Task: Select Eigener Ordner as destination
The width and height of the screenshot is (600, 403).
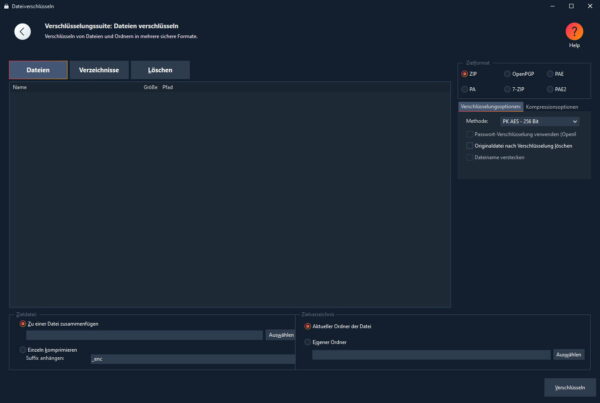Action: 307,342
